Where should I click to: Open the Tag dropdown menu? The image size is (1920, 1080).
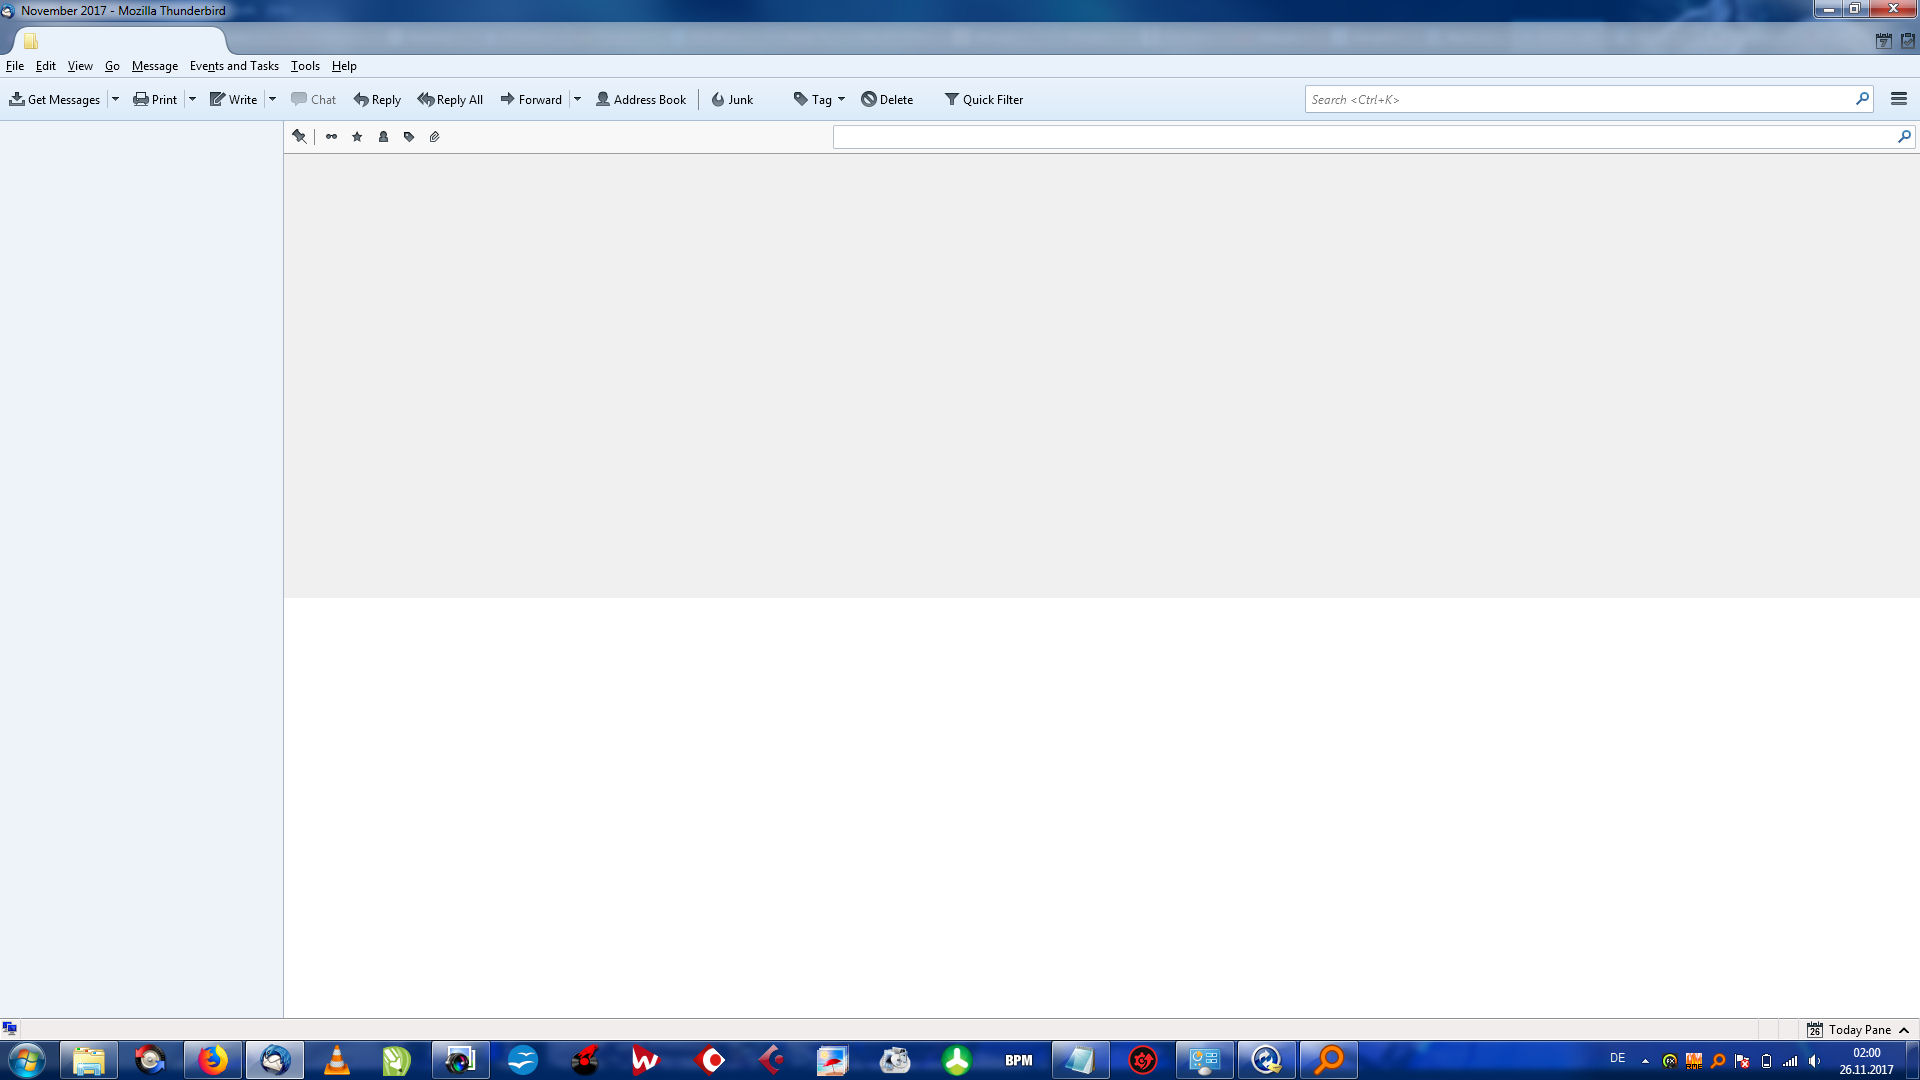pyautogui.click(x=820, y=99)
